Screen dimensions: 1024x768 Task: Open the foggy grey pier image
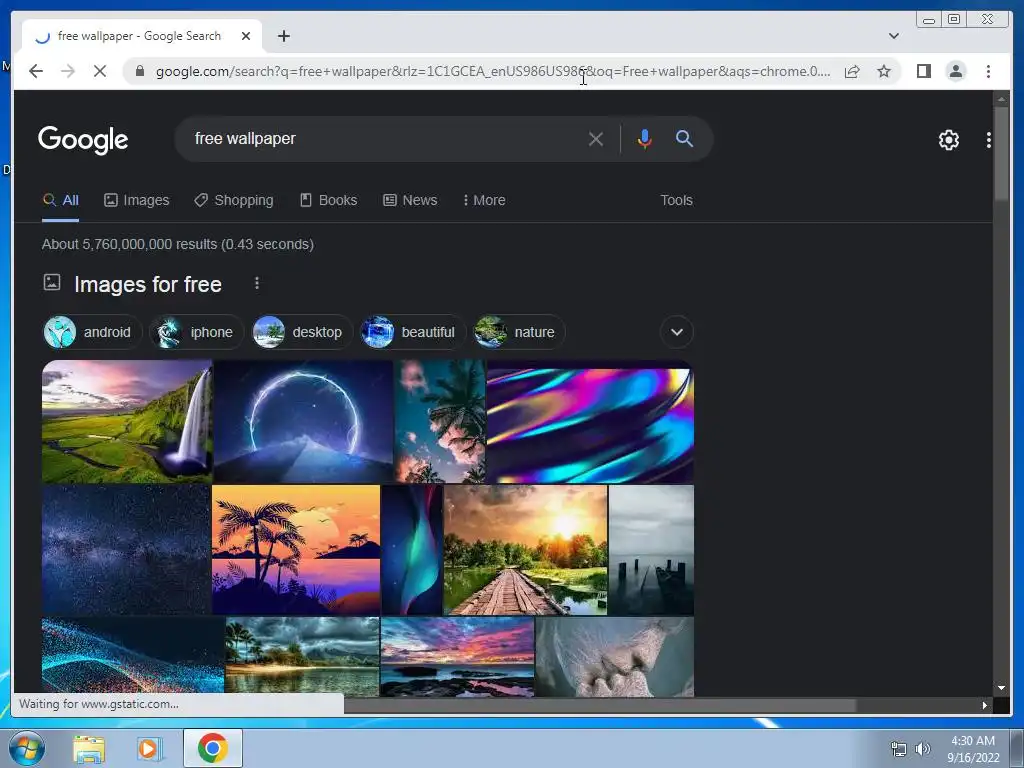tap(651, 550)
